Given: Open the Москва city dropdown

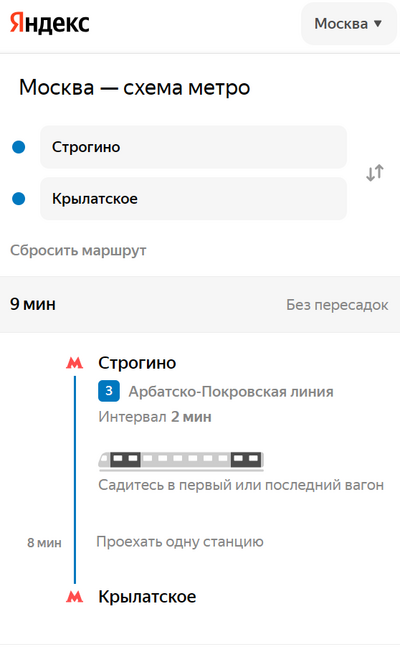Looking at the screenshot, I should pos(348,24).
